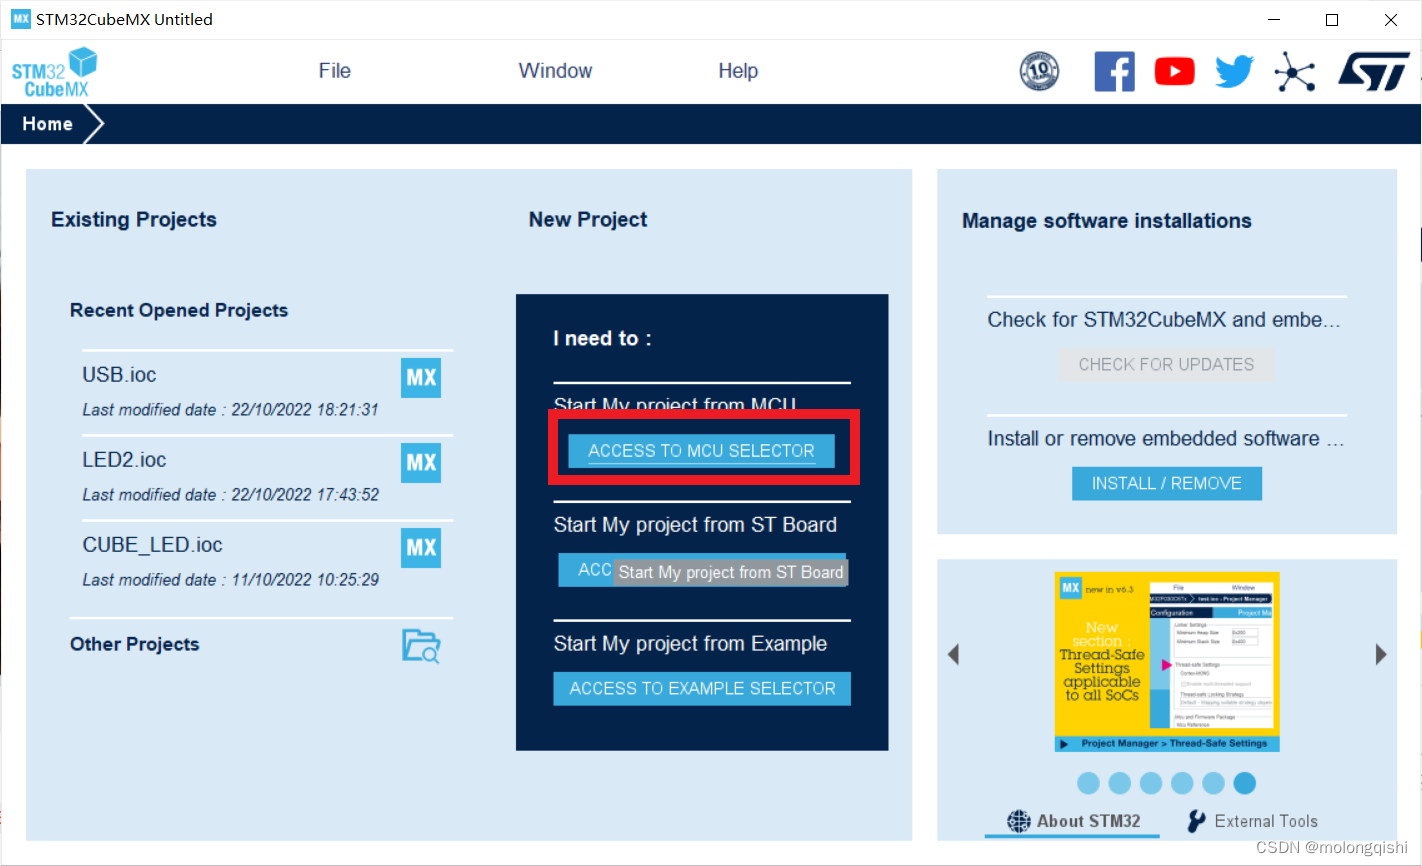Switch to the External Tools tab

click(x=1252, y=821)
